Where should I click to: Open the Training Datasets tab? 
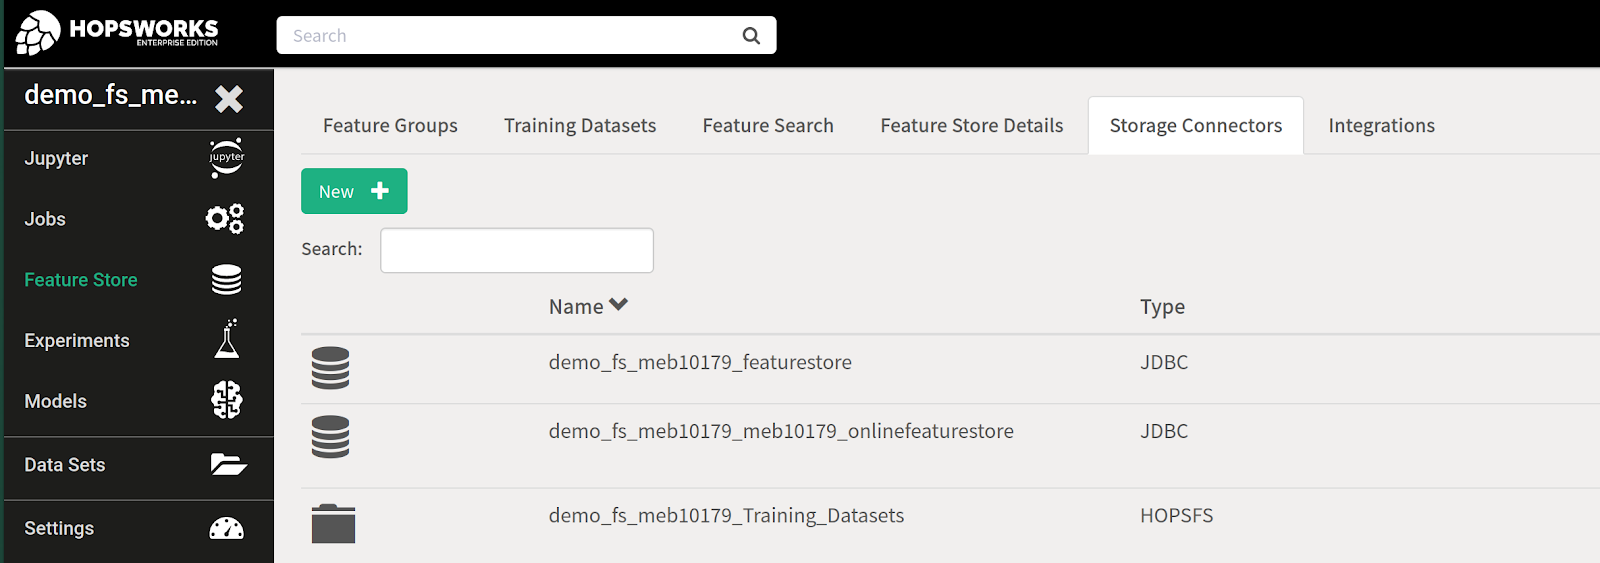pyautogui.click(x=580, y=126)
